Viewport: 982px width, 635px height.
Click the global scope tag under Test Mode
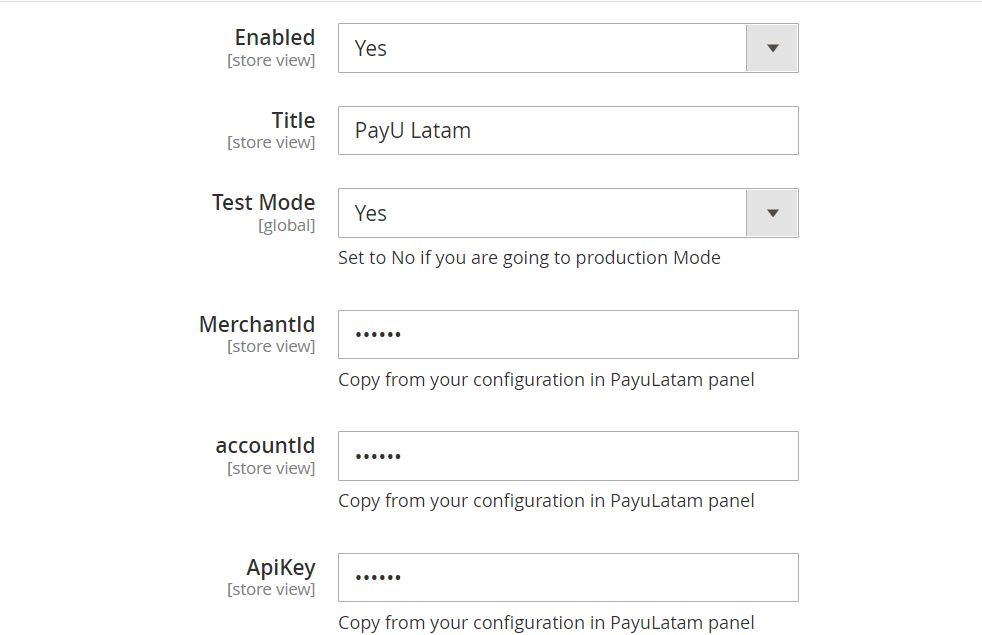coord(286,226)
